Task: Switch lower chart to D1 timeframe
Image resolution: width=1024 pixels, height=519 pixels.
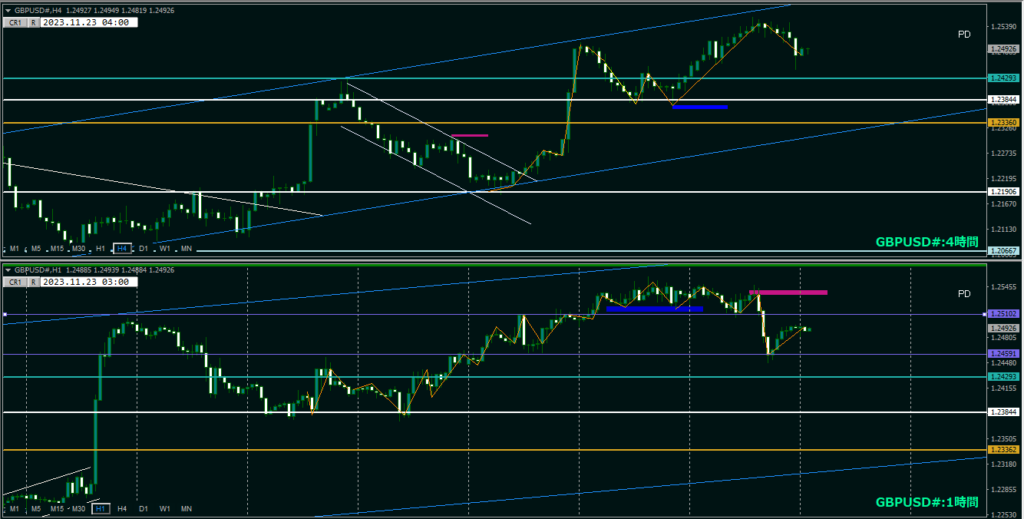Action: click(x=143, y=509)
